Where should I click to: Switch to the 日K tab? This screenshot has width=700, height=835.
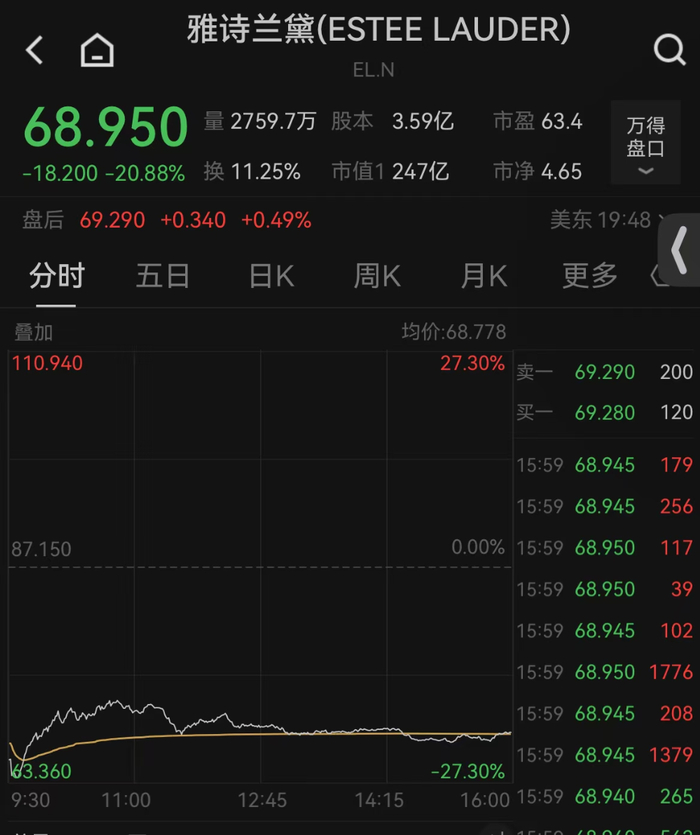[x=271, y=276]
